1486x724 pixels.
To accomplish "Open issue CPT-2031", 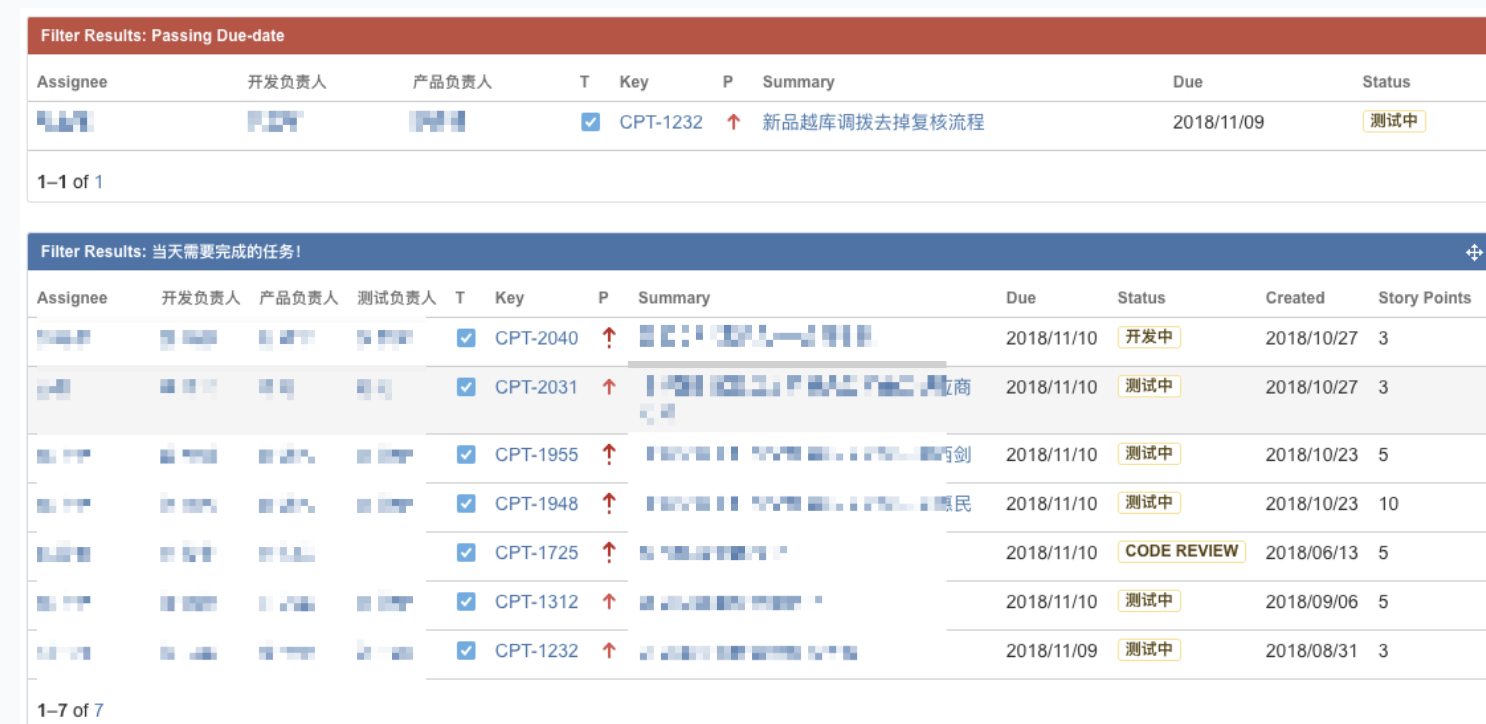I will [536, 387].
